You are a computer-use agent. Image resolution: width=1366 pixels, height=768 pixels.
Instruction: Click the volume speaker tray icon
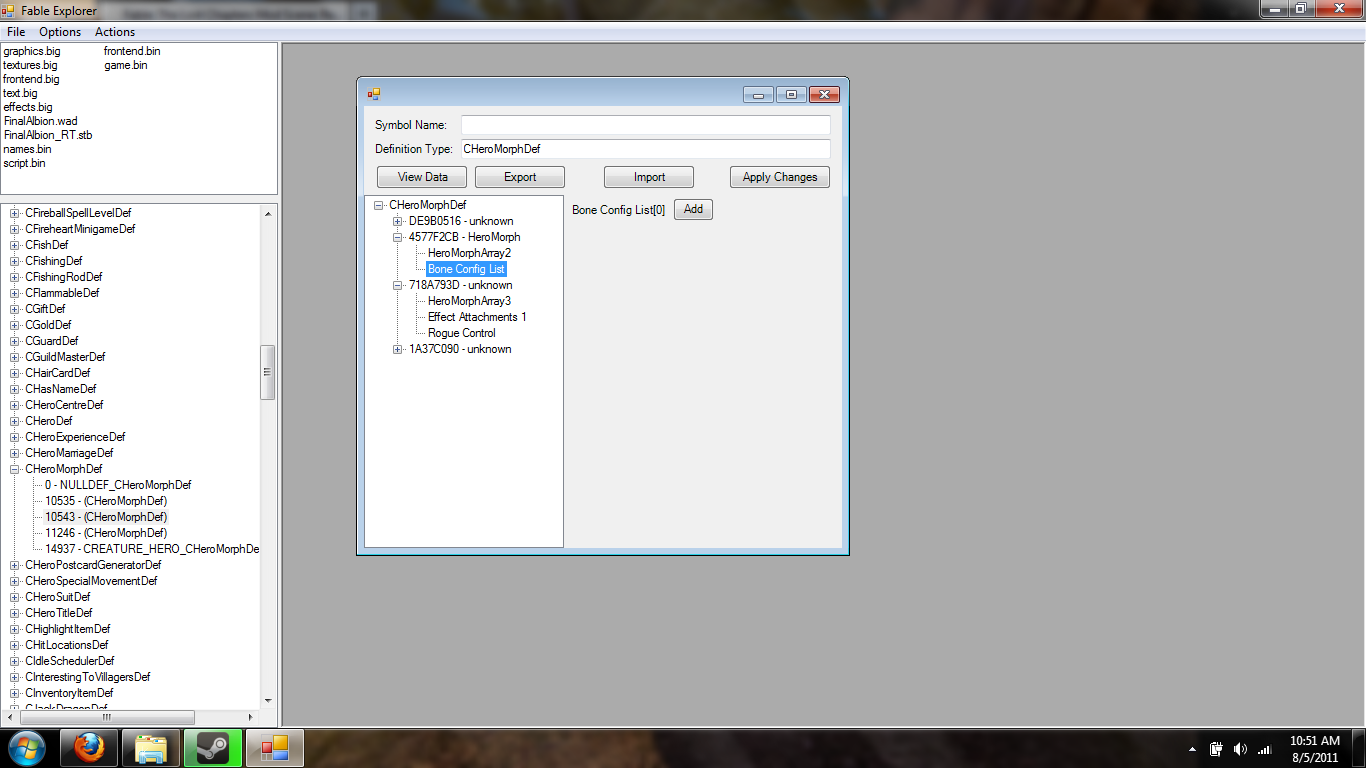coord(1240,749)
